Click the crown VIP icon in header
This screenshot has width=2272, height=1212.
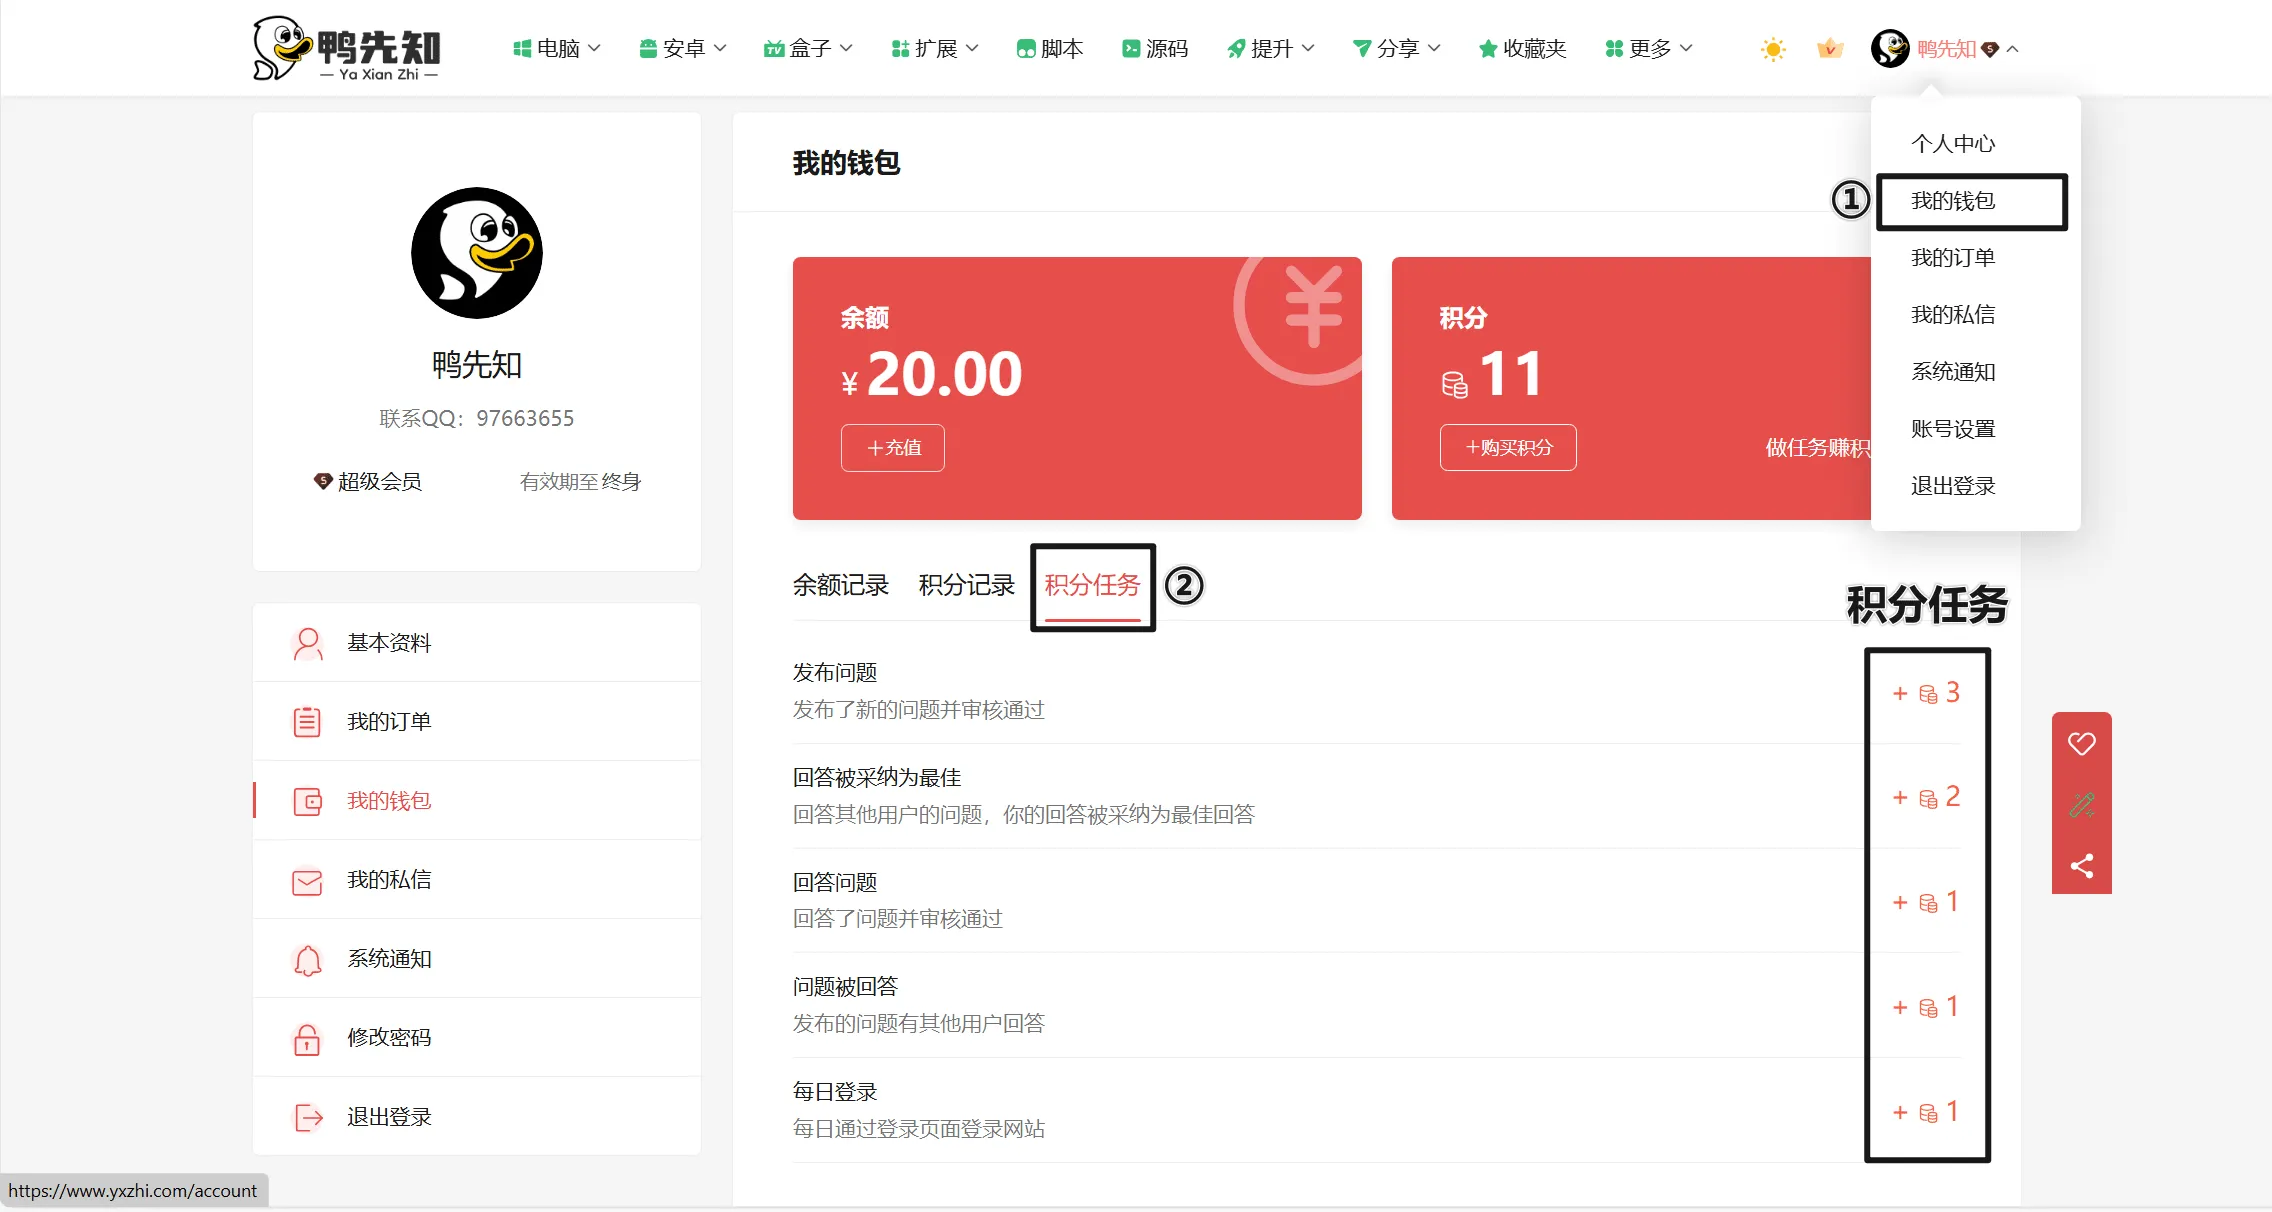1830,48
